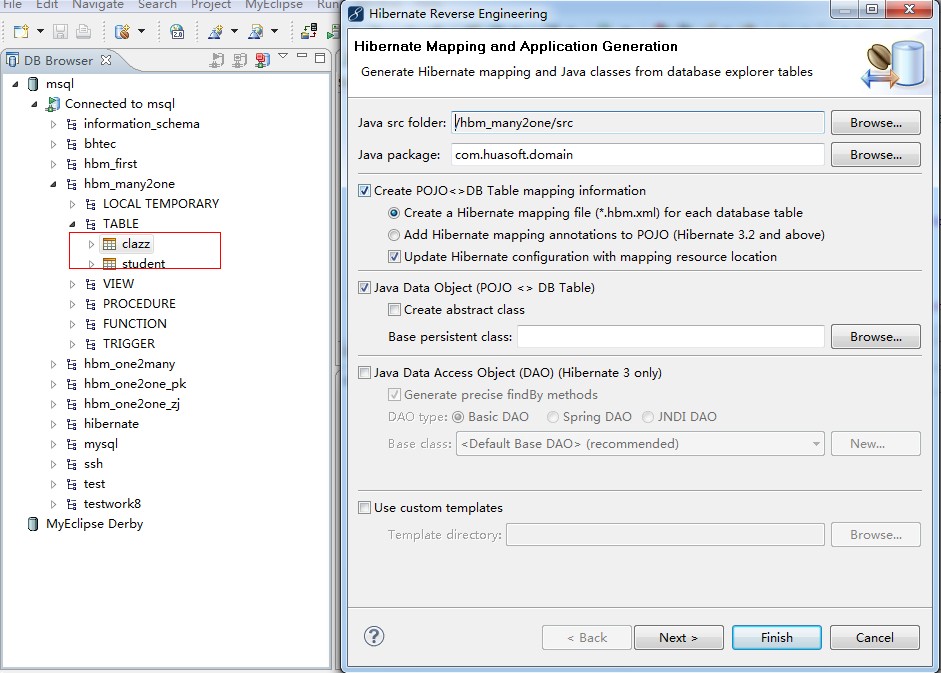Enable Java Data Access Object (DAO) checkbox

(x=364, y=373)
